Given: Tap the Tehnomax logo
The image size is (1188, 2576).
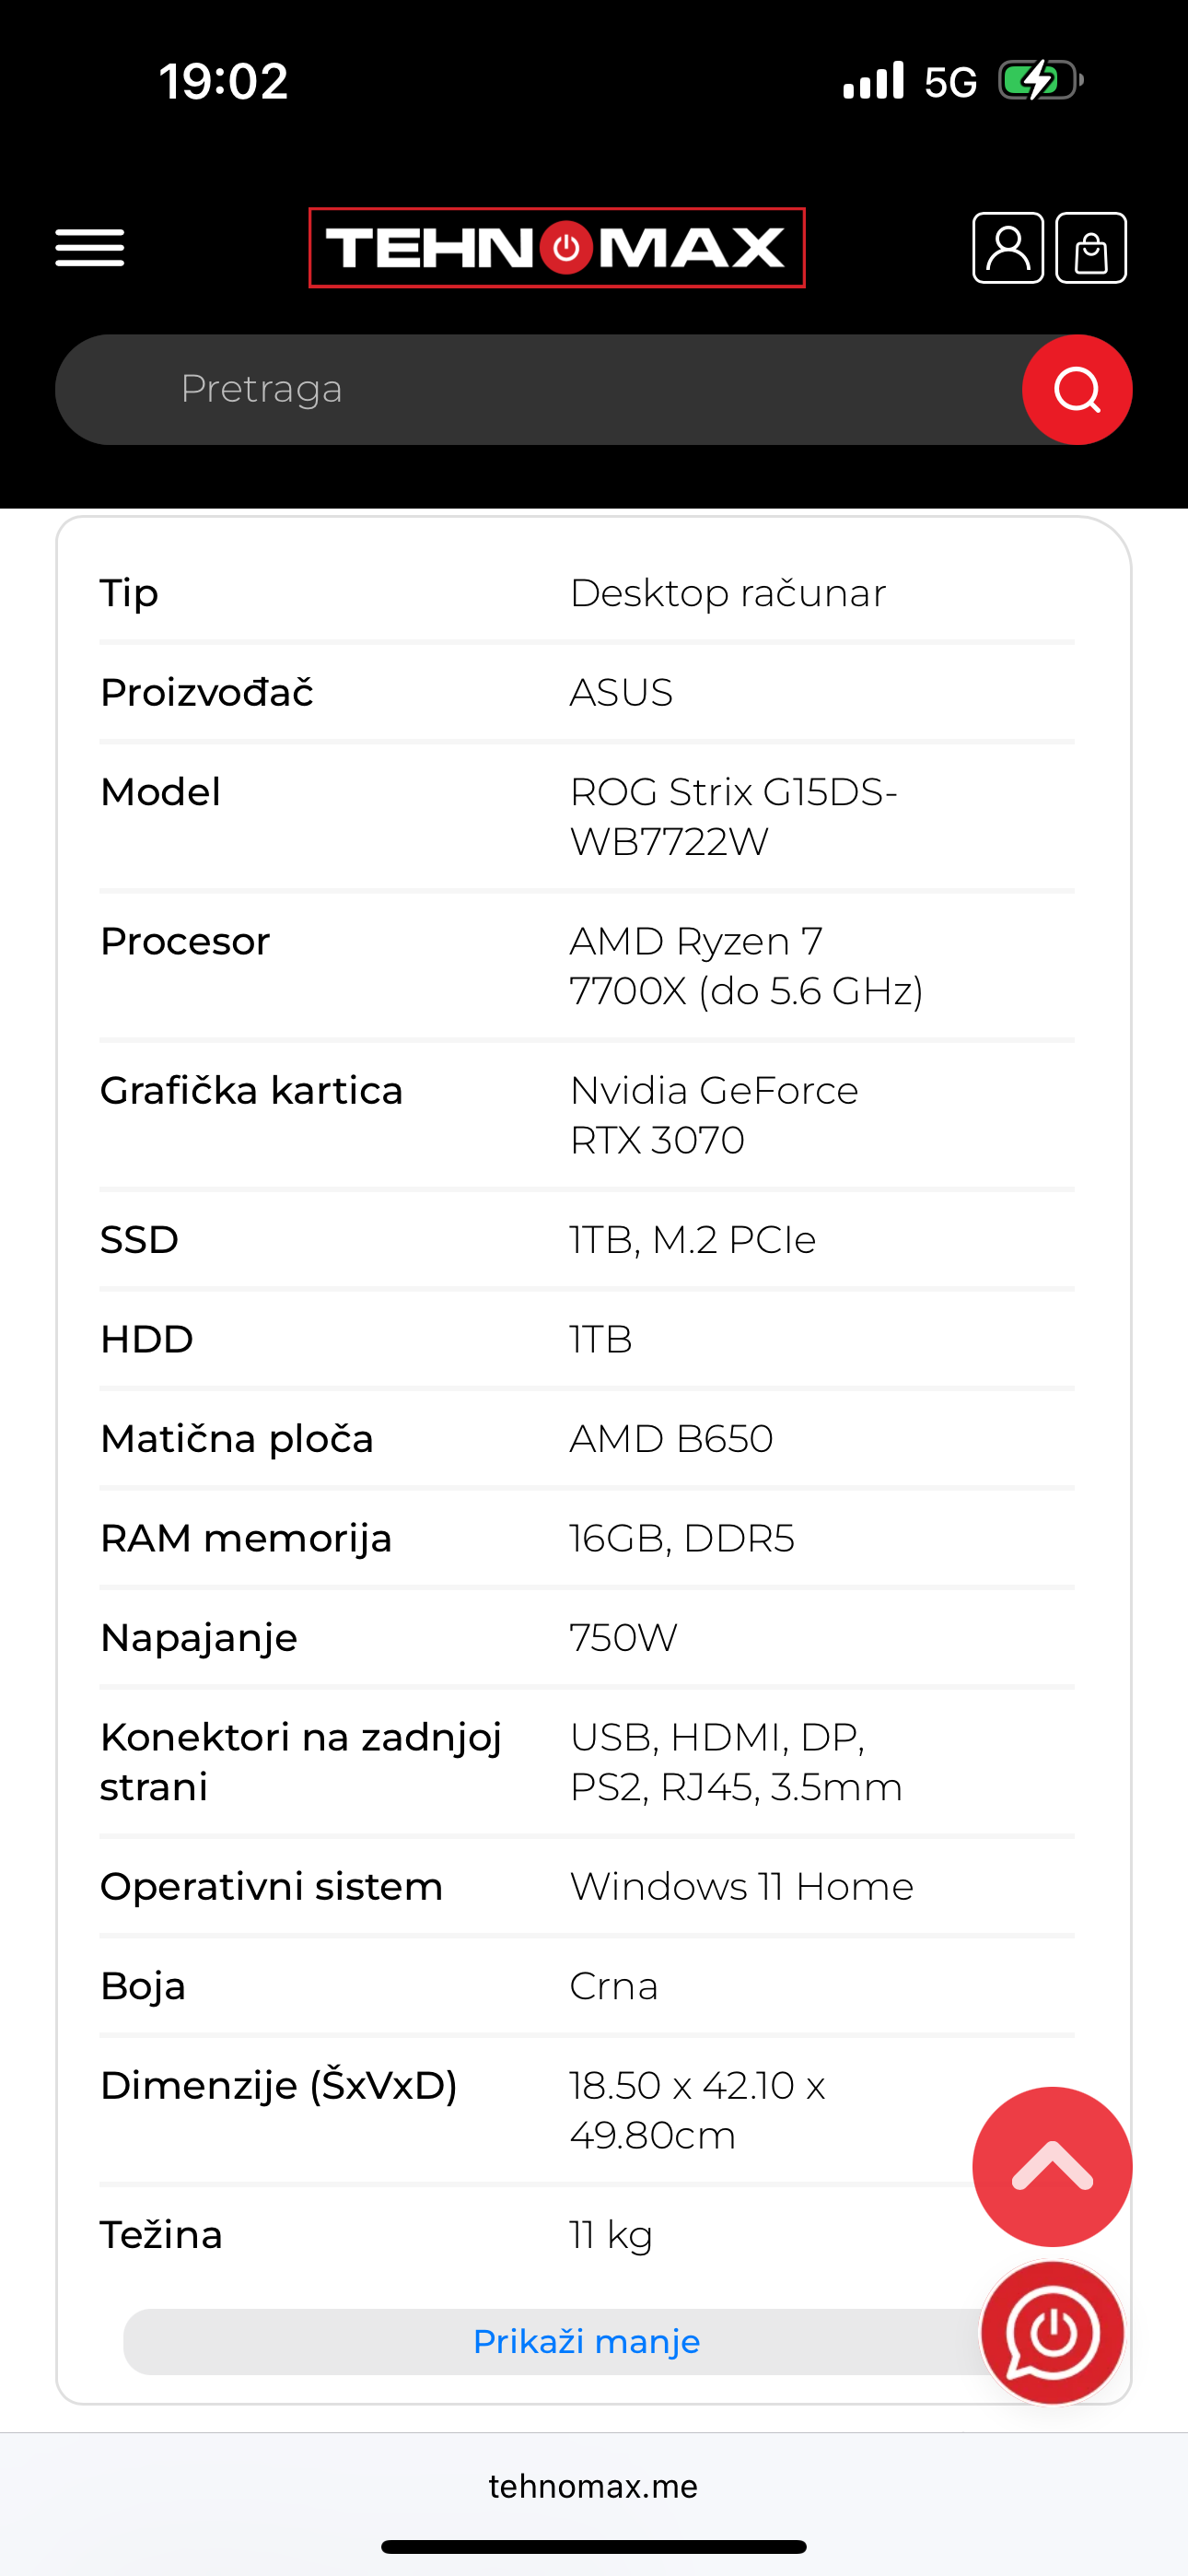Looking at the screenshot, I should pyautogui.click(x=557, y=248).
